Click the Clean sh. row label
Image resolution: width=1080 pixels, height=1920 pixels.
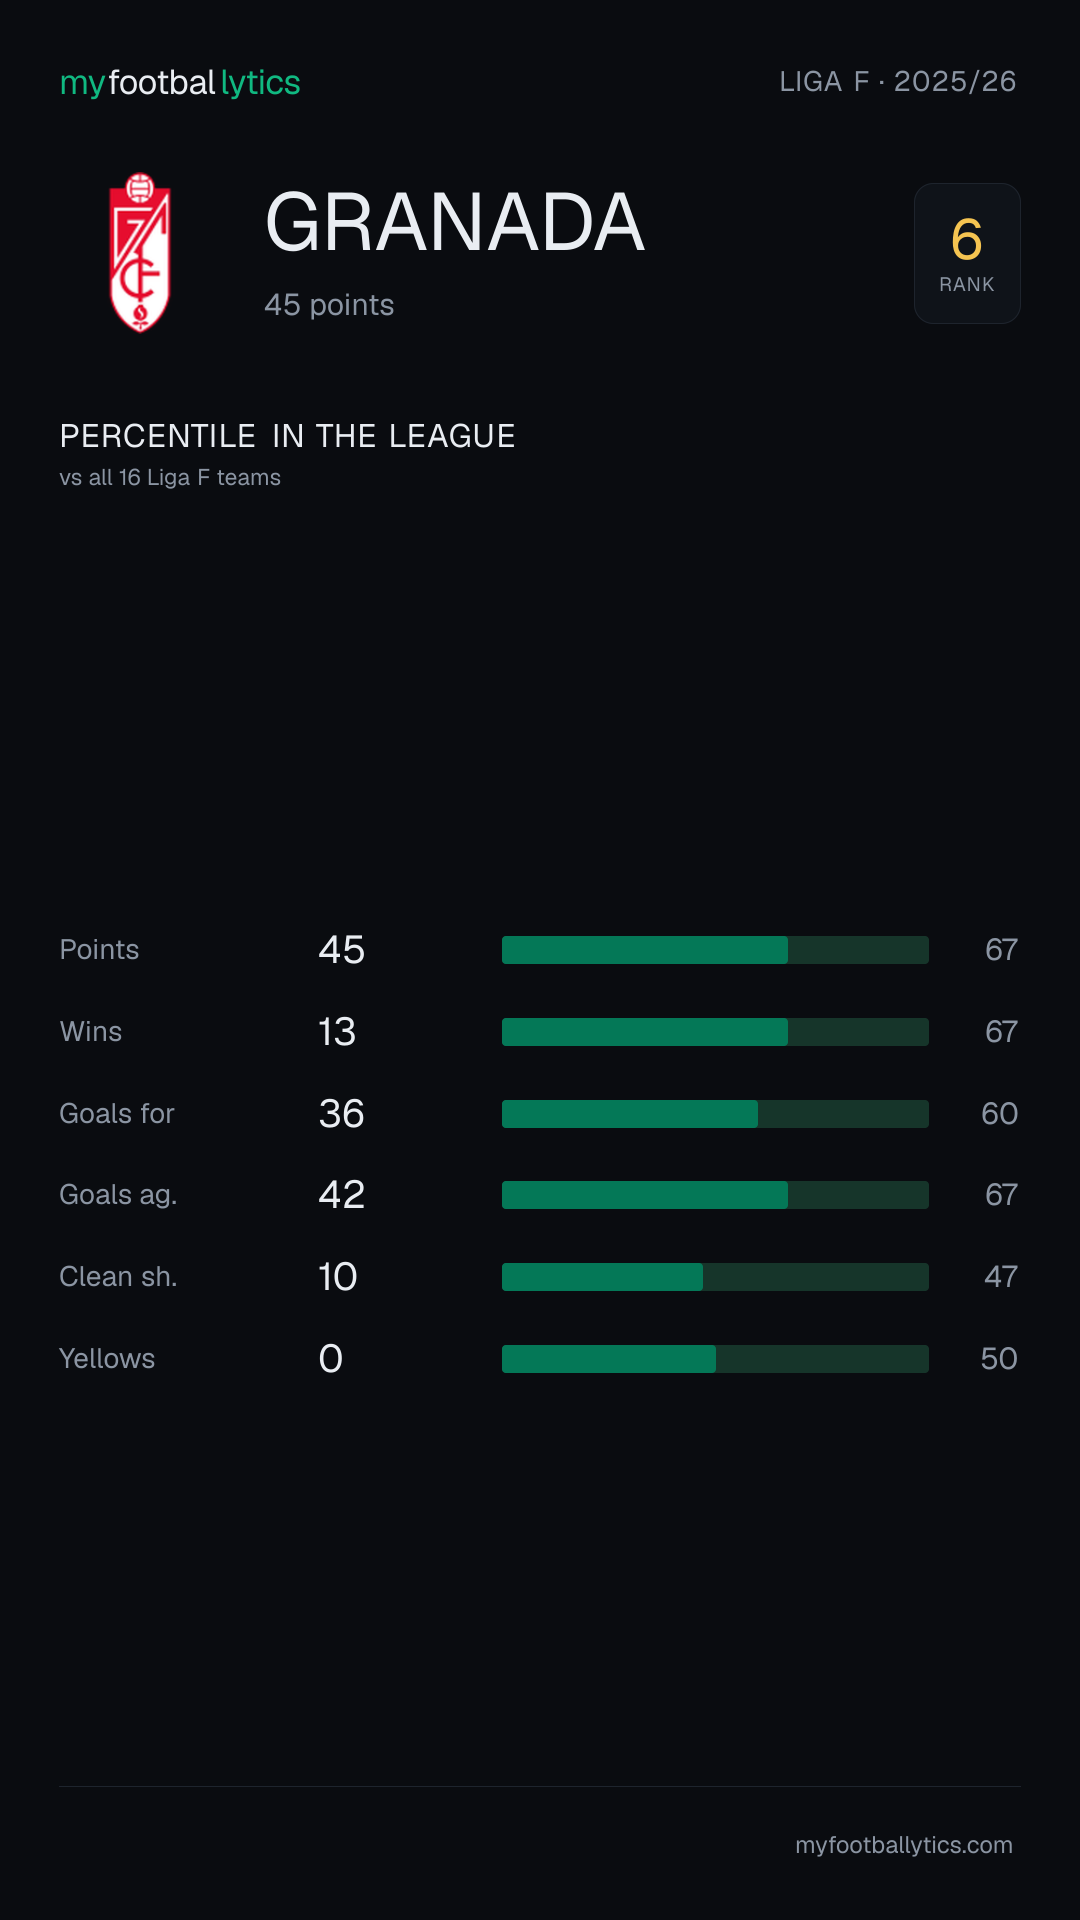tap(118, 1277)
